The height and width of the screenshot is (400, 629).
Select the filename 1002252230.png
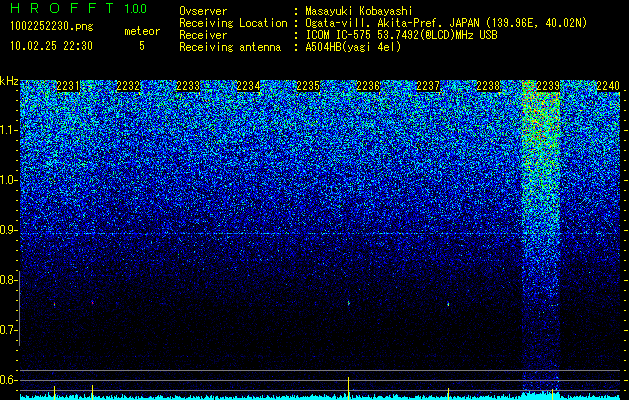click(x=52, y=26)
